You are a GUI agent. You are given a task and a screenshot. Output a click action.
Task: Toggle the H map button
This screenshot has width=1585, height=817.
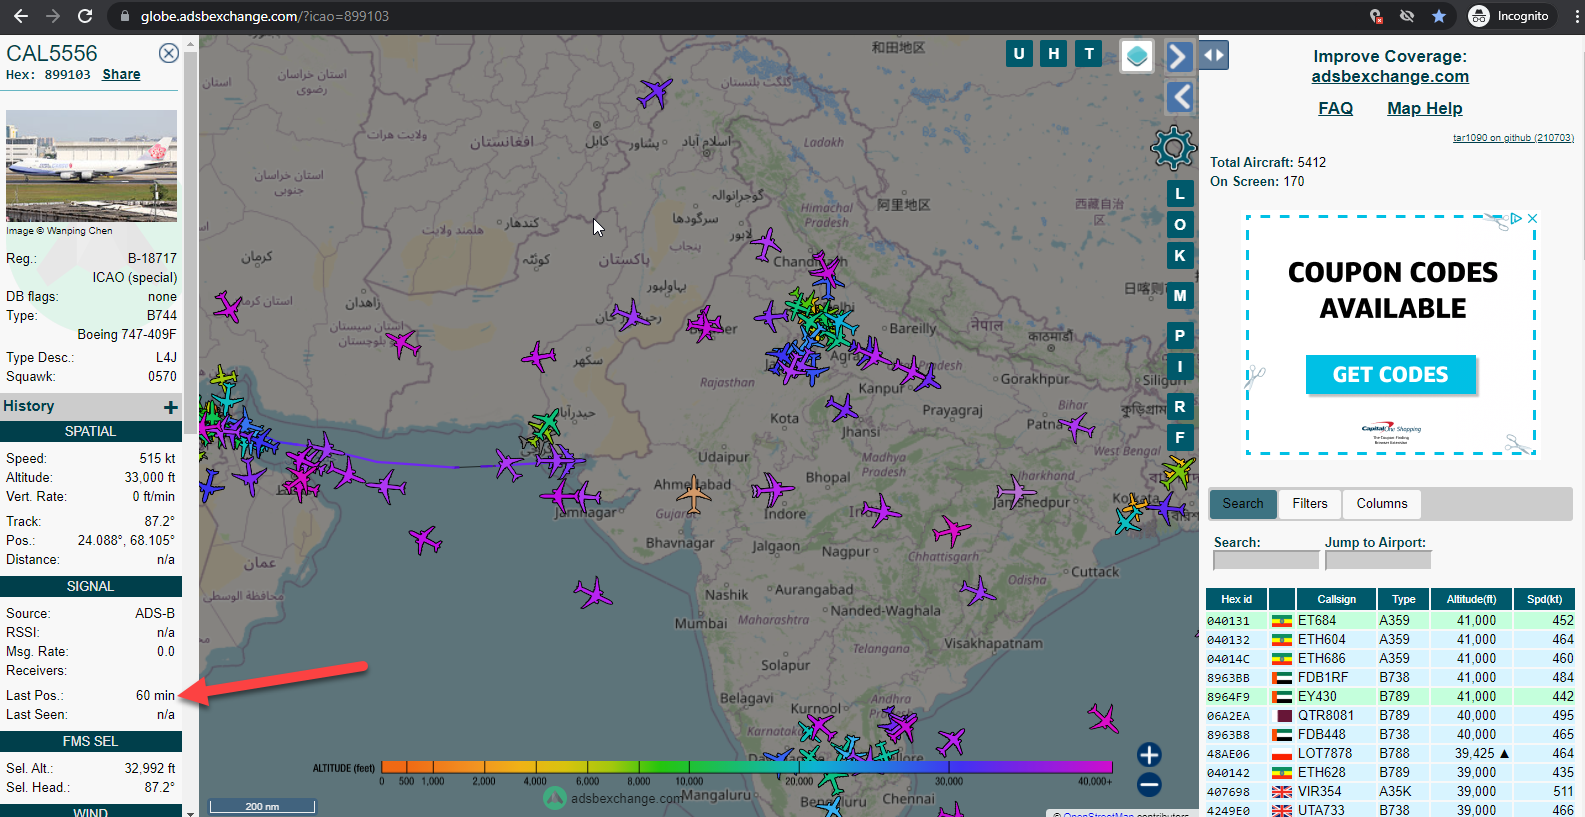coord(1054,54)
